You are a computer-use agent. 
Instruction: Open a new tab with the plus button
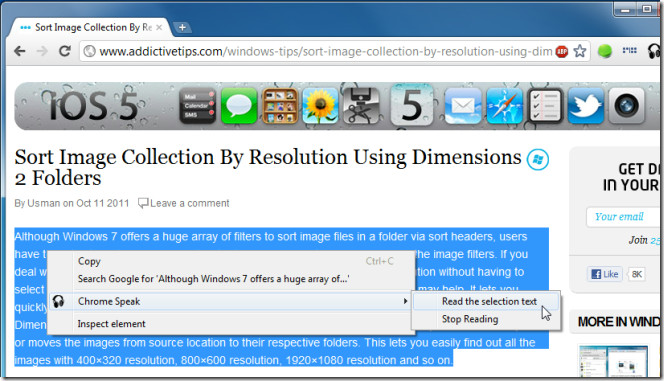182,28
